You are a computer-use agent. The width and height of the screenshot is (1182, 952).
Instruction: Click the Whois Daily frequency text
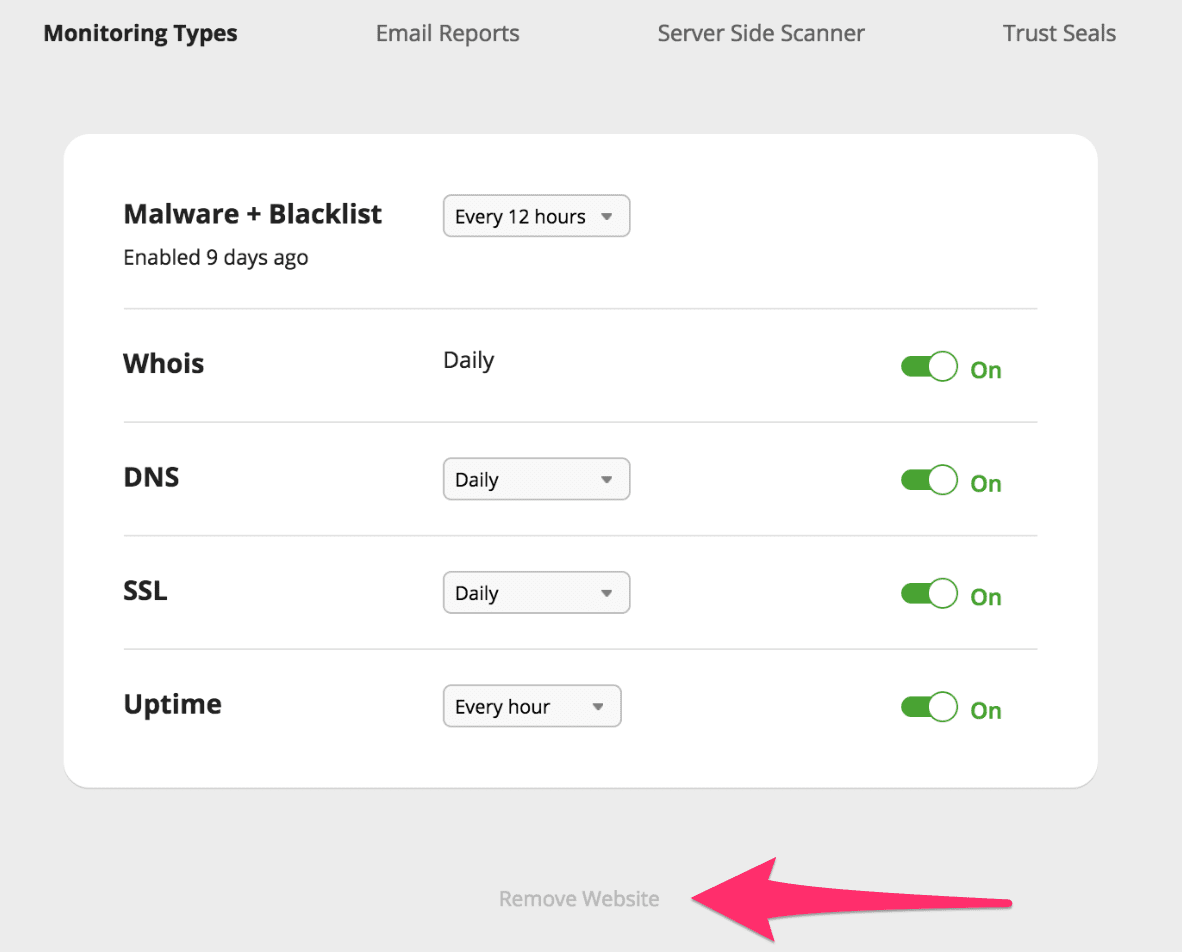tap(469, 361)
